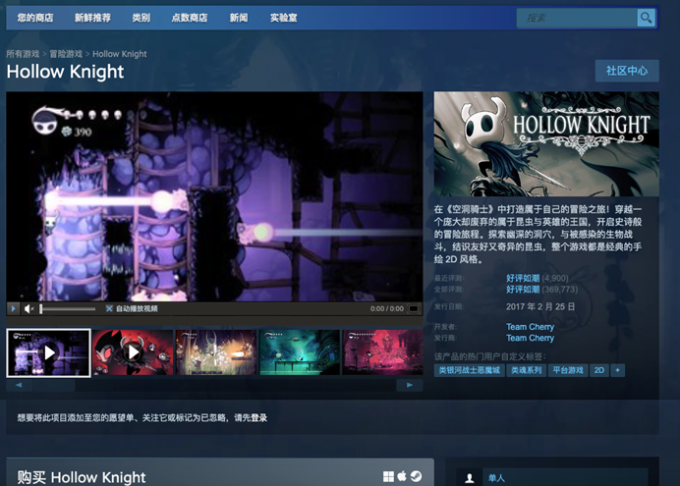Open the 社区中心 community hub button

pyautogui.click(x=627, y=71)
